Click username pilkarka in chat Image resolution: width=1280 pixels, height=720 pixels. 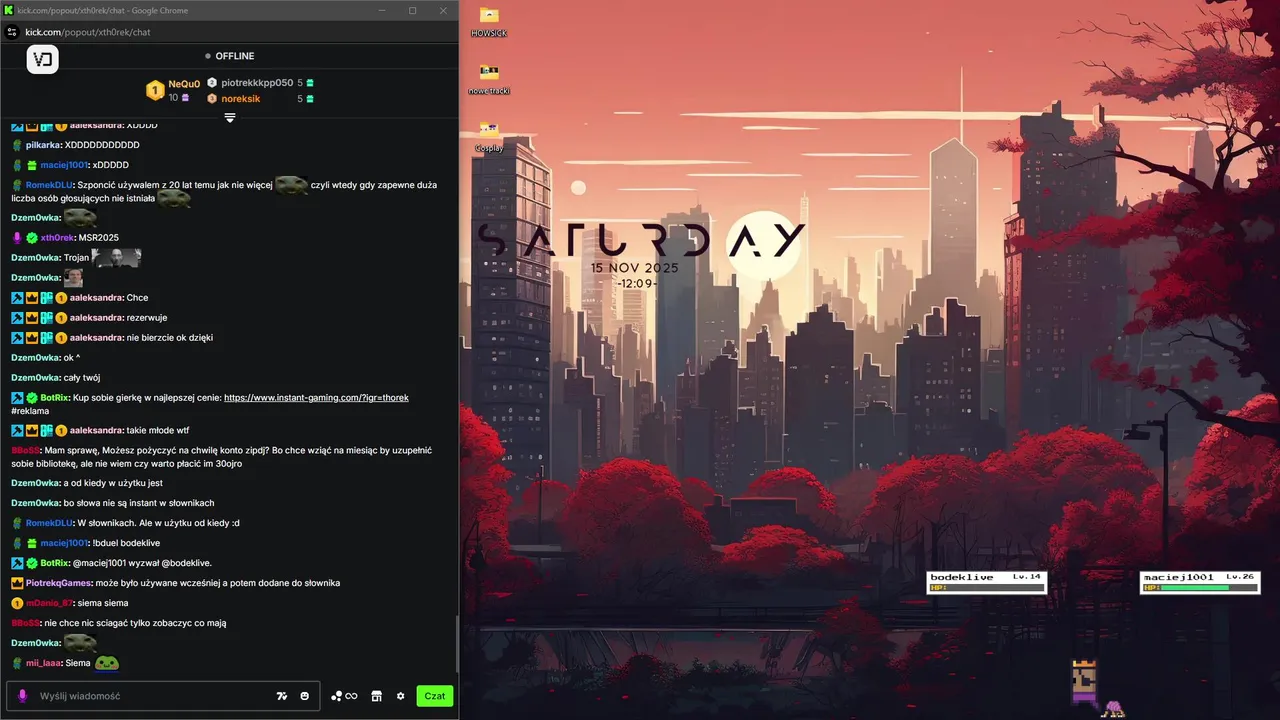point(43,145)
